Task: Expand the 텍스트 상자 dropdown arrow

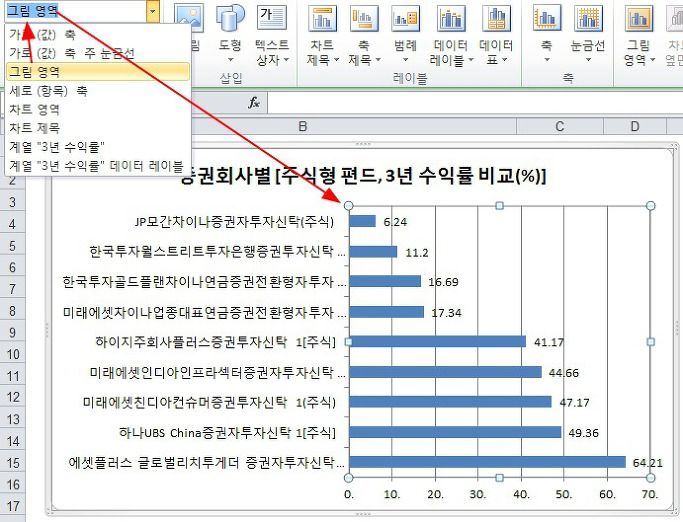Action: pyautogui.click(x=286, y=60)
